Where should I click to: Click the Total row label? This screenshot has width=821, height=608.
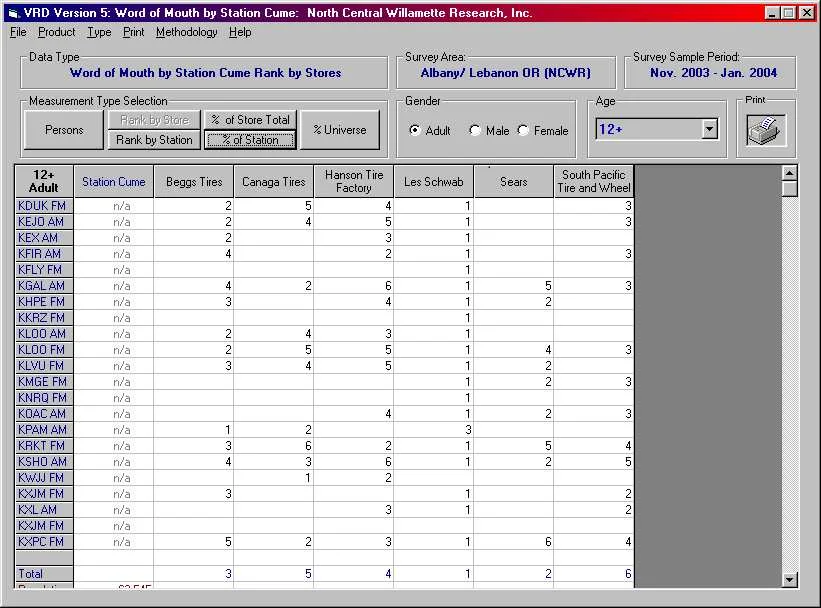click(x=44, y=573)
